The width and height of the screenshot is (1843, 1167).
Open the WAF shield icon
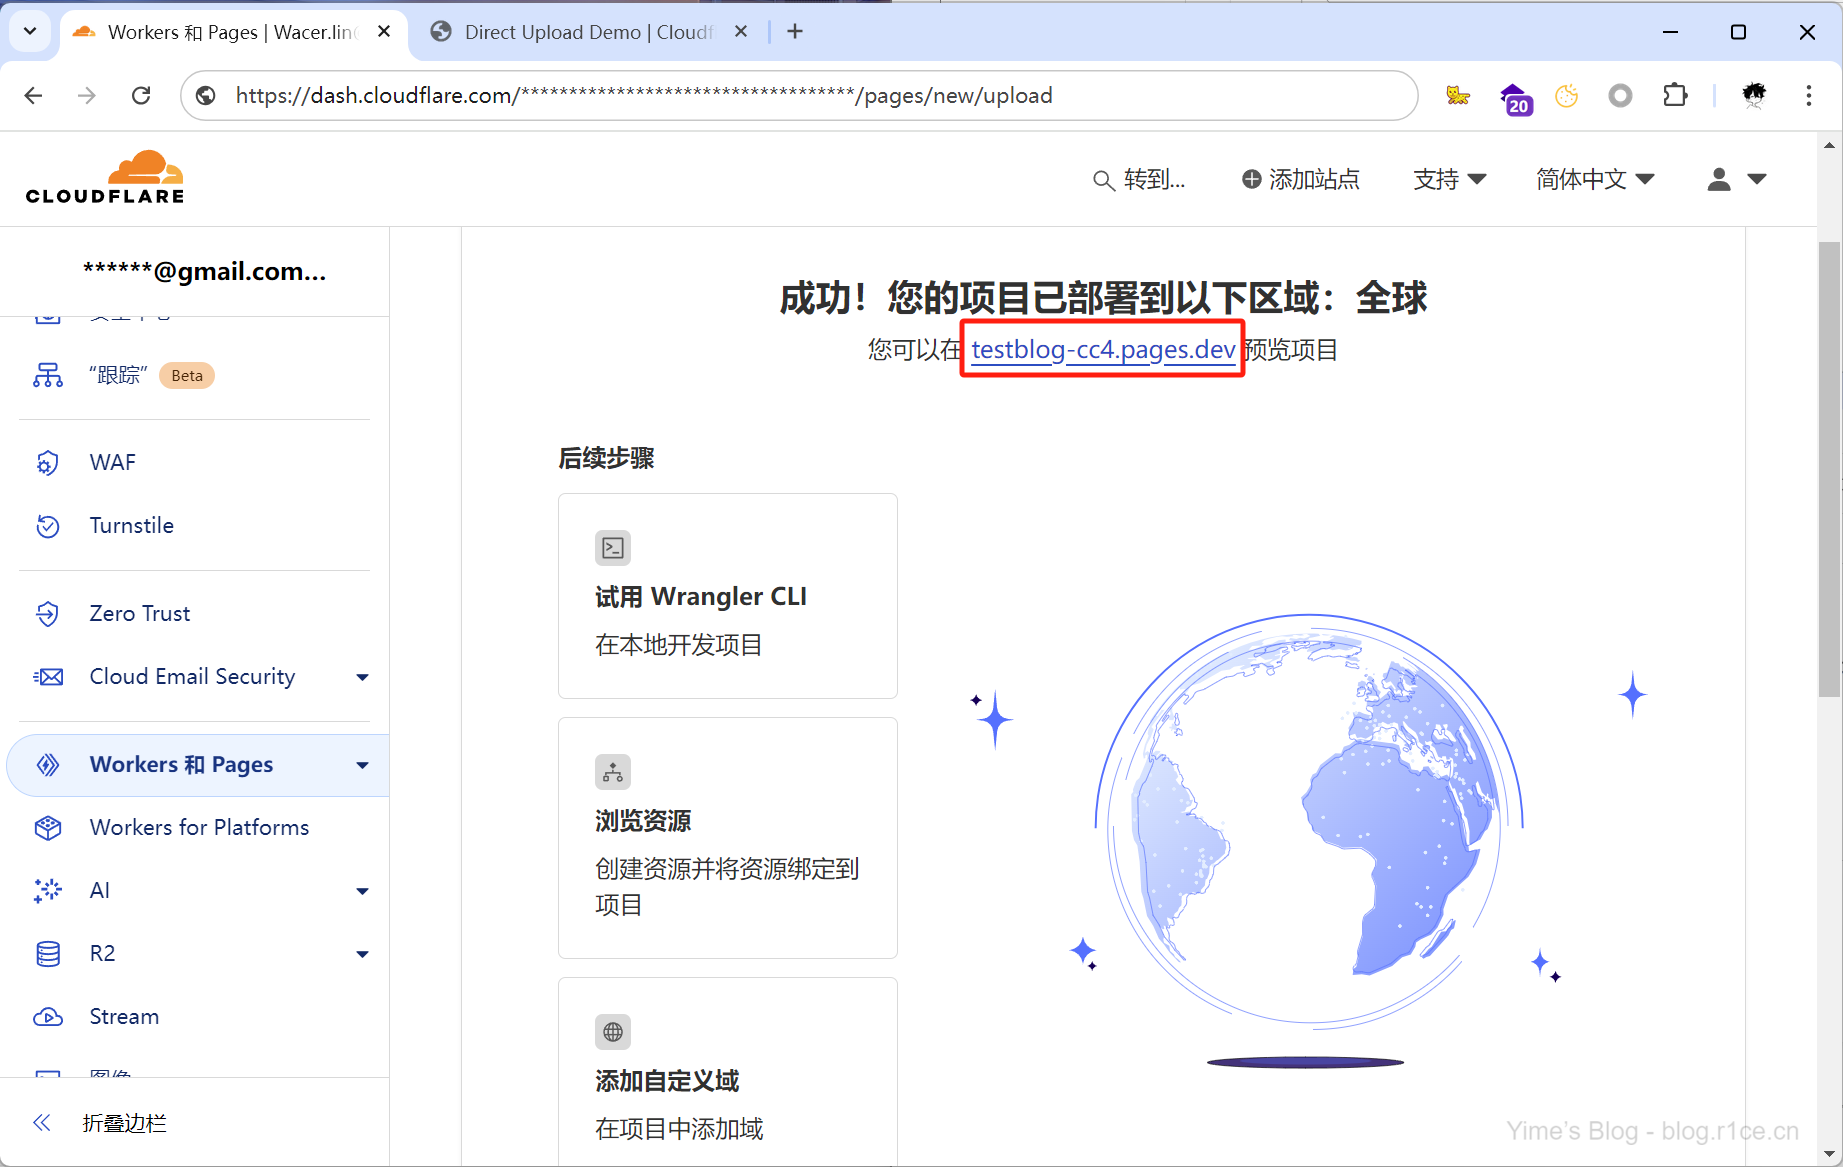coord(48,463)
